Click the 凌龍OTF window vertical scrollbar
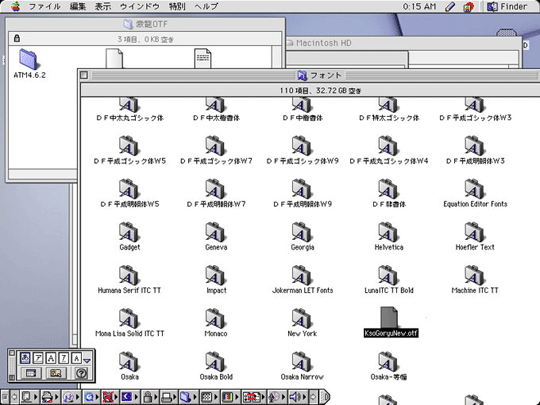 [276, 57]
